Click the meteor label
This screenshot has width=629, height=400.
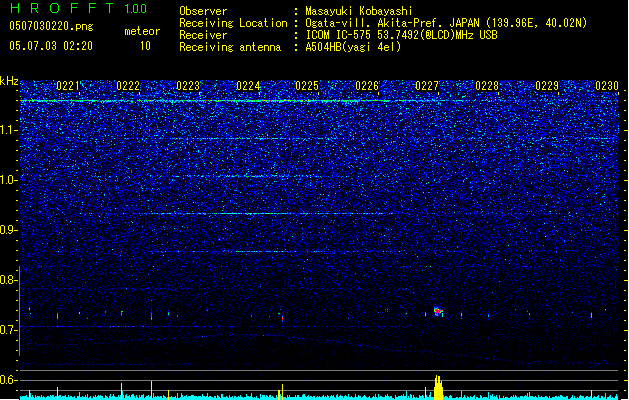pos(142,31)
